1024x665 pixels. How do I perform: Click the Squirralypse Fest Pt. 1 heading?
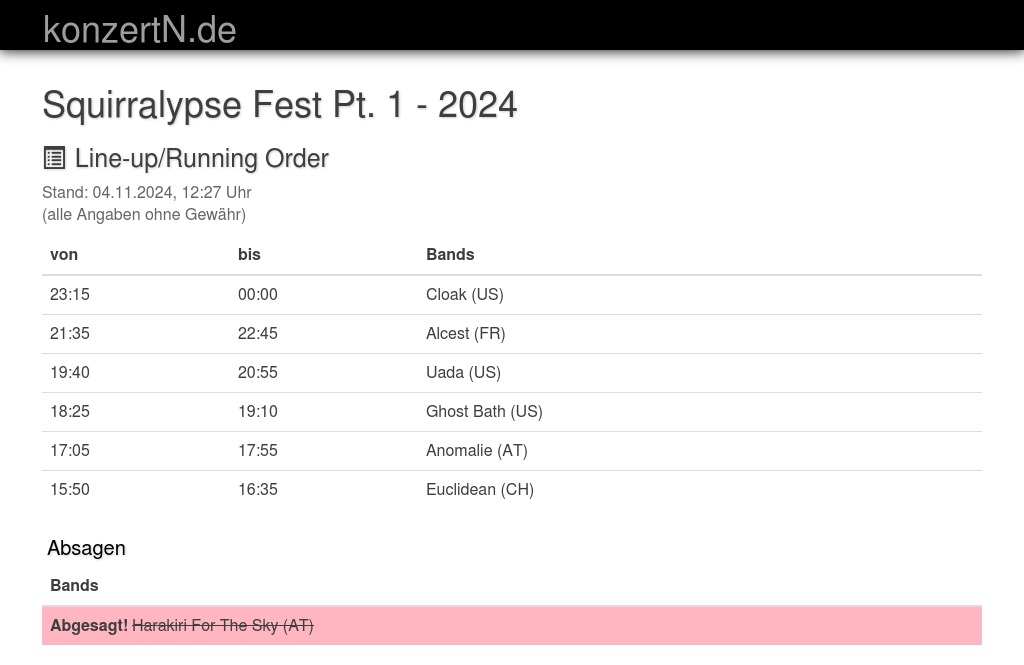pos(279,104)
